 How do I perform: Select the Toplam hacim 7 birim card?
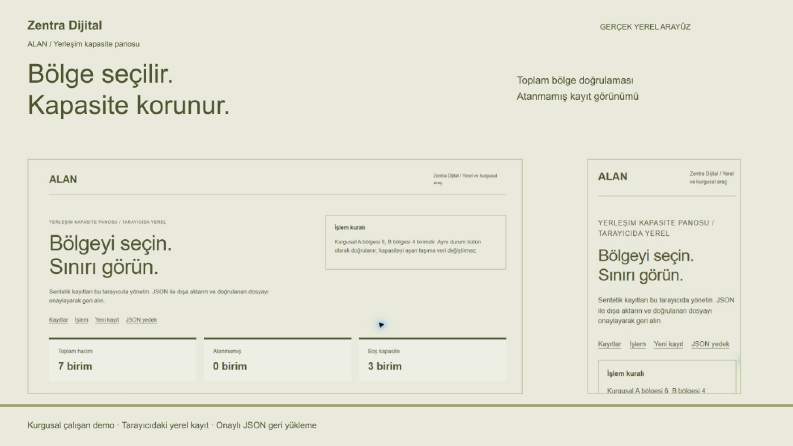click(x=122, y=359)
